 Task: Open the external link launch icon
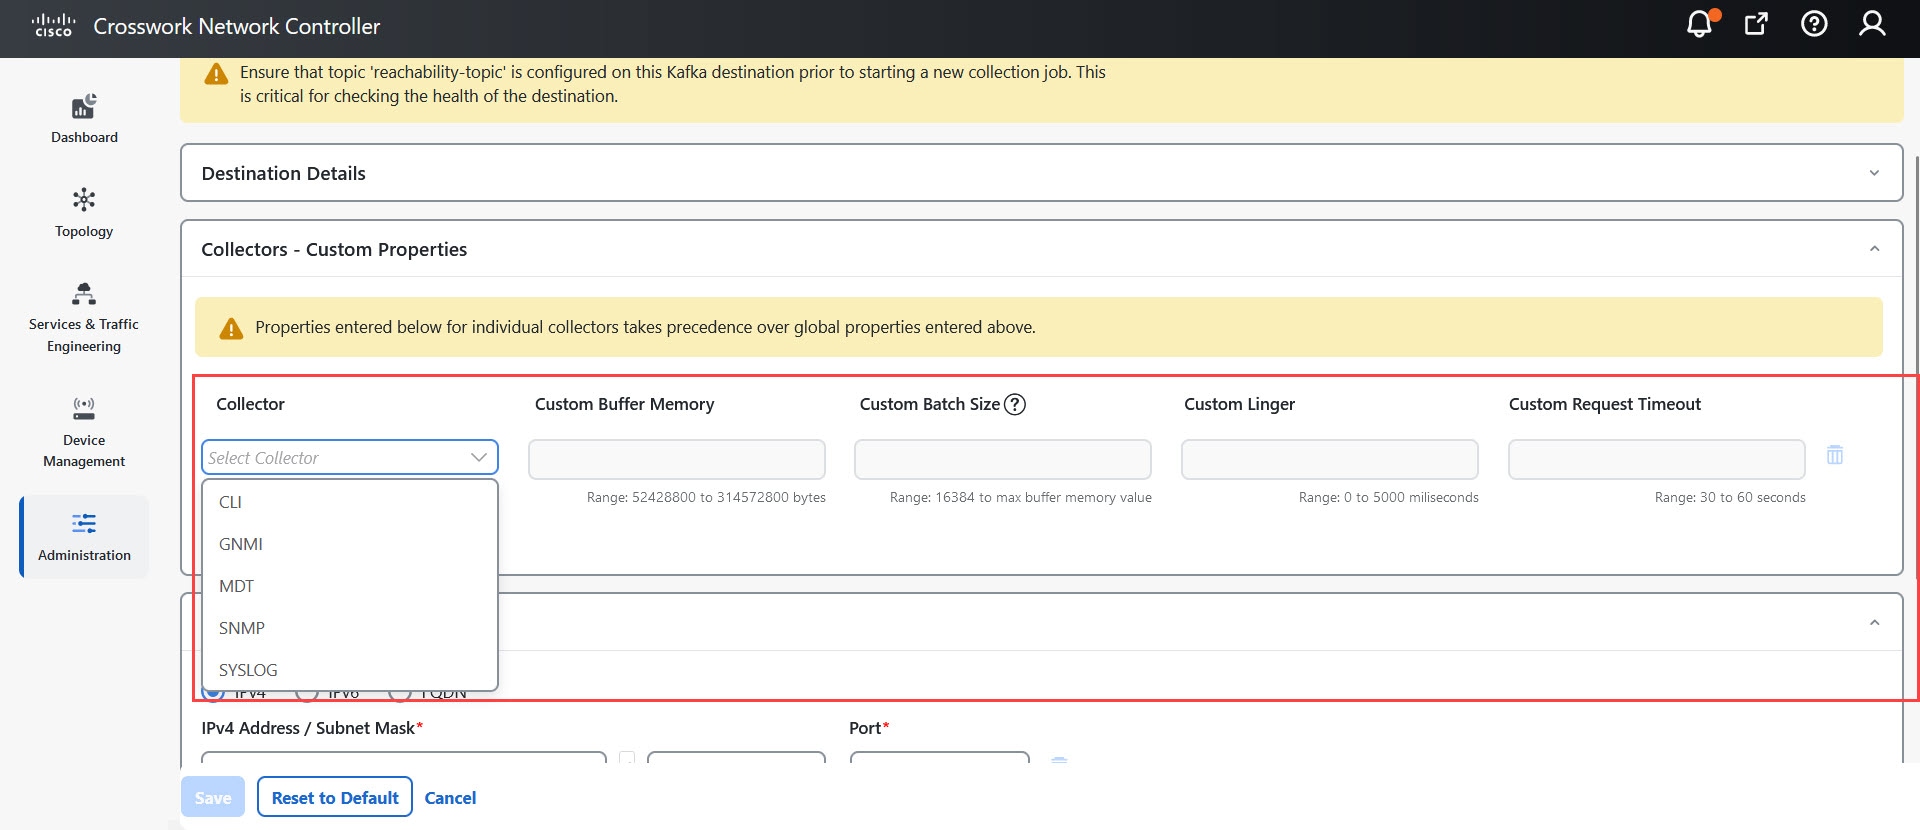click(1756, 24)
